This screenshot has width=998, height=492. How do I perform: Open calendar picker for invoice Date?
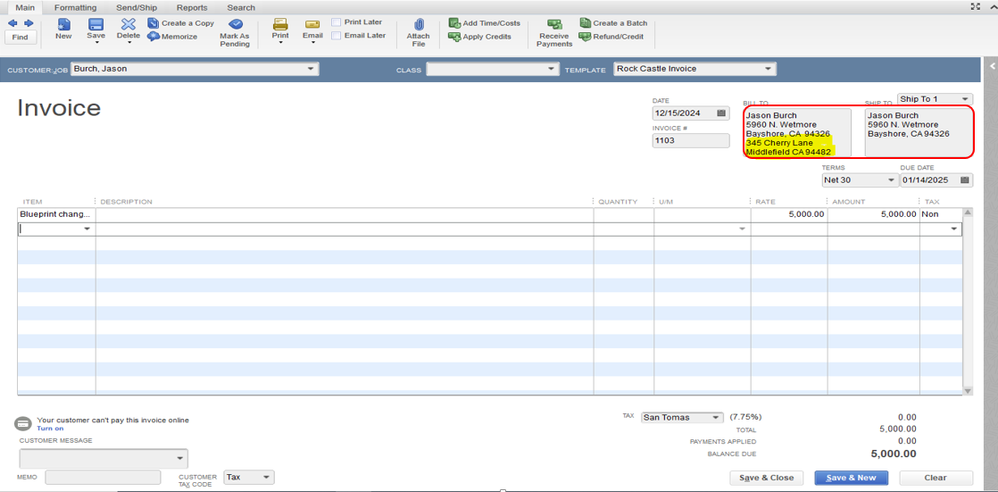721,113
